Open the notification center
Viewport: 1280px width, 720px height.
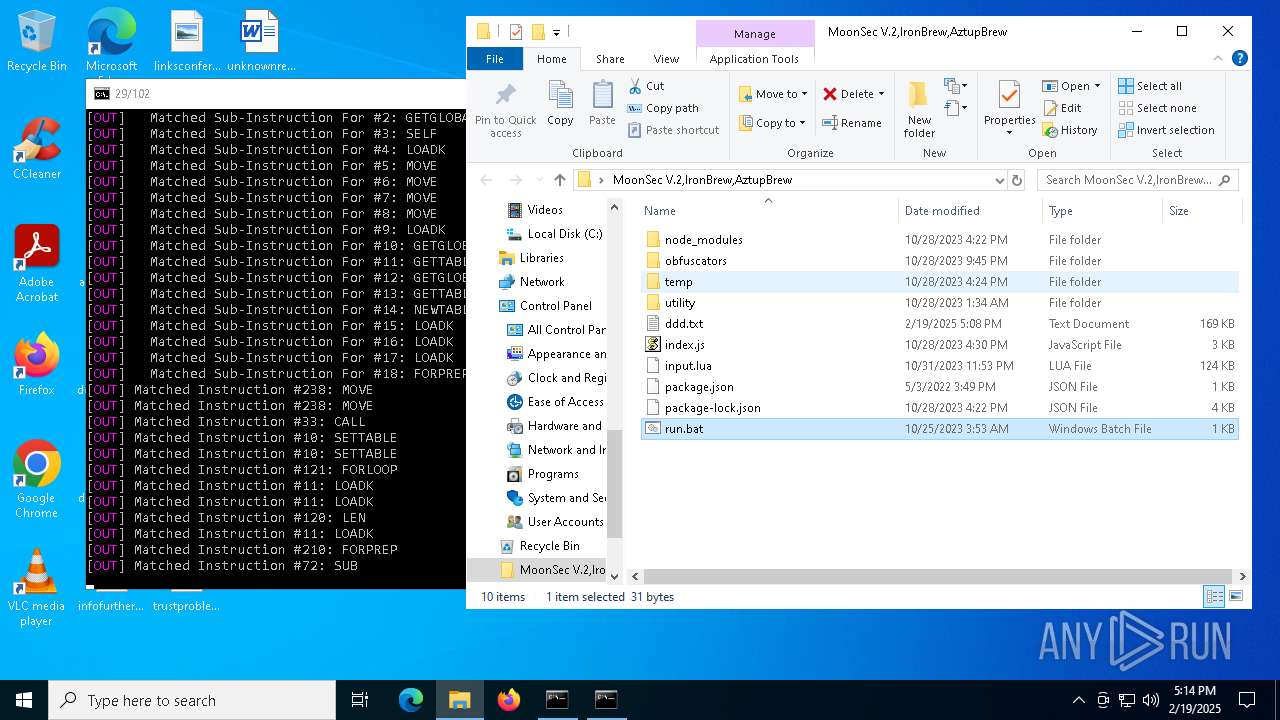[1247, 700]
